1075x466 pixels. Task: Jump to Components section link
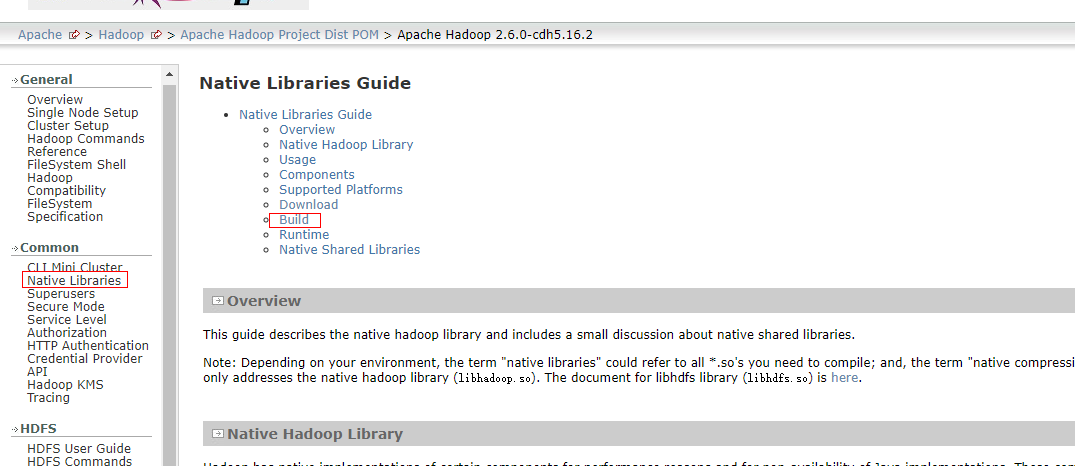316,175
